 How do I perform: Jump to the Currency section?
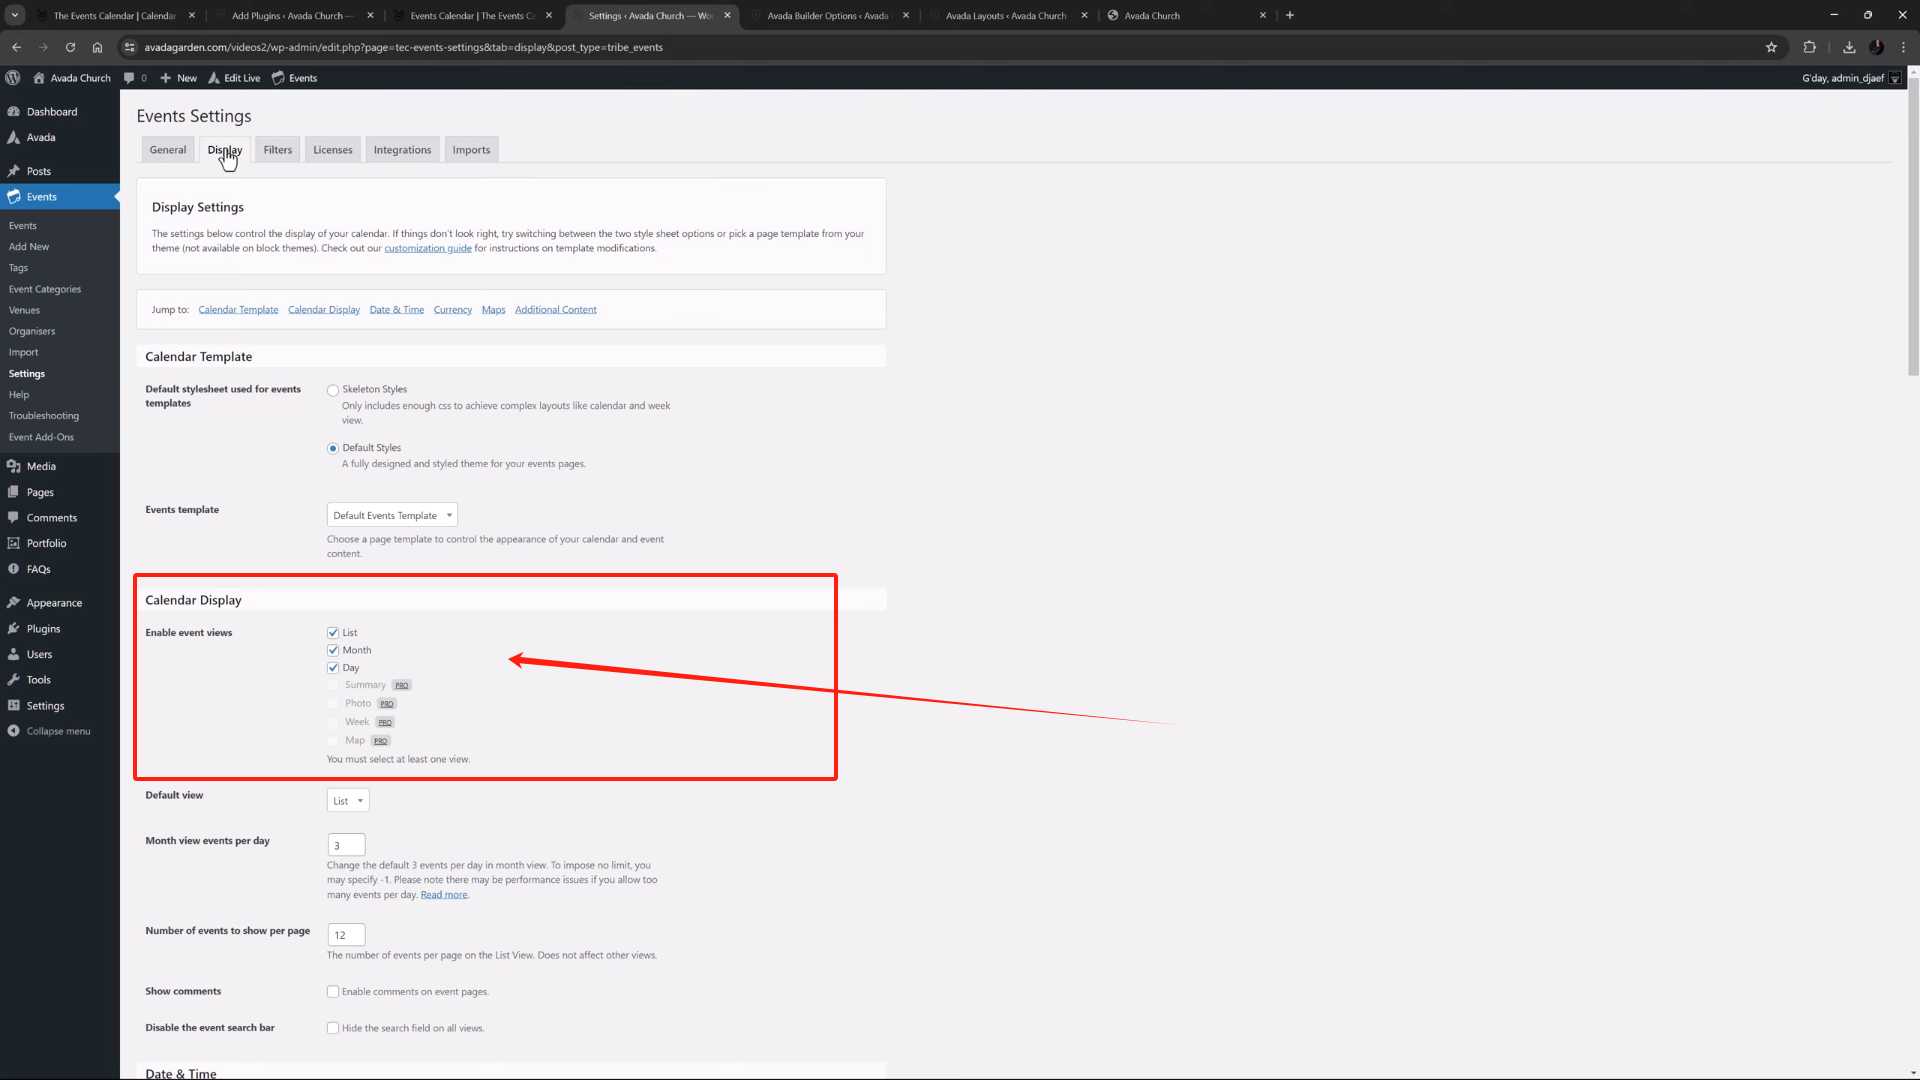(452, 310)
